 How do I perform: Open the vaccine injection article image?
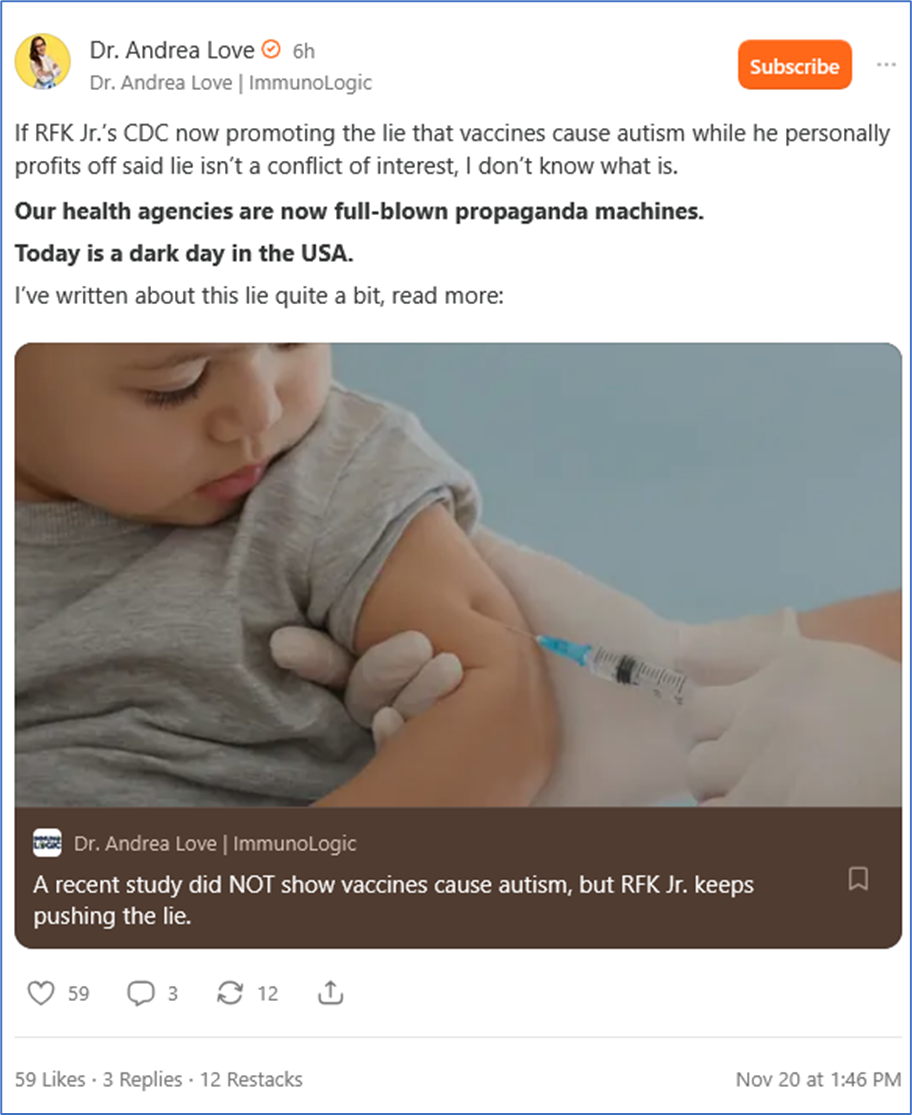point(458,575)
